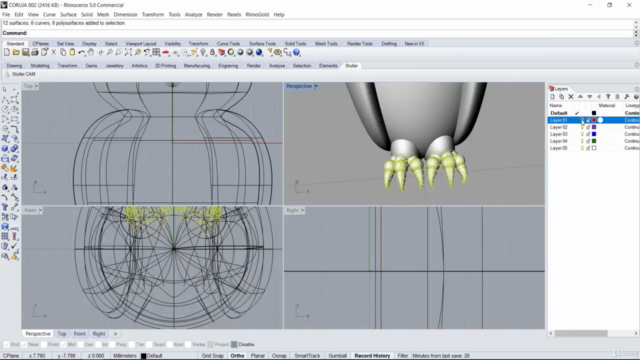This screenshot has height=360, width=640.
Task: Click the Zoom Extents icon
Action: [x=128, y=52]
